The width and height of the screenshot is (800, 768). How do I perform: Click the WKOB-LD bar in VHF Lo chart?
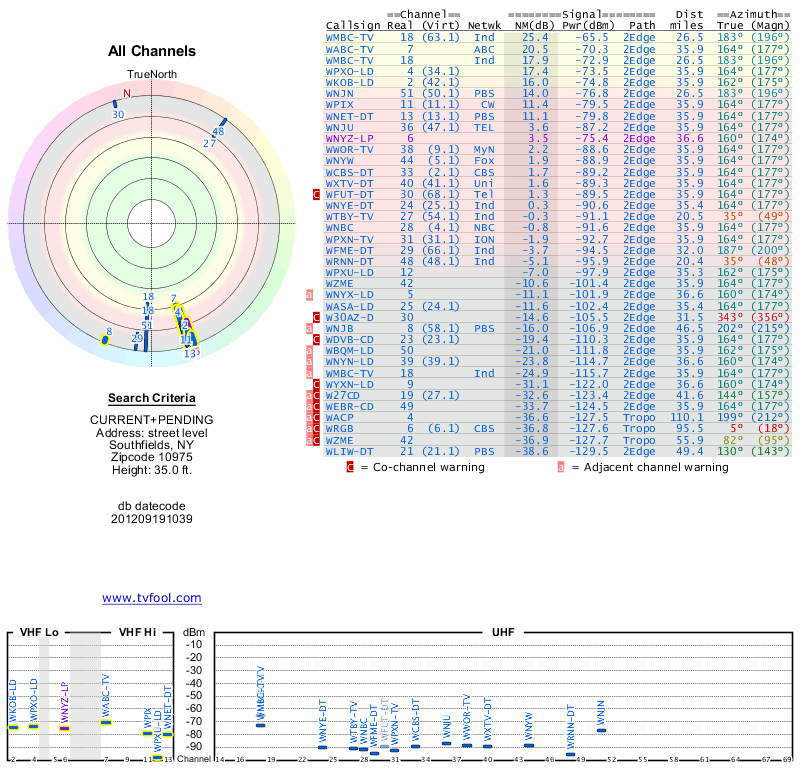pyautogui.click(x=14, y=727)
